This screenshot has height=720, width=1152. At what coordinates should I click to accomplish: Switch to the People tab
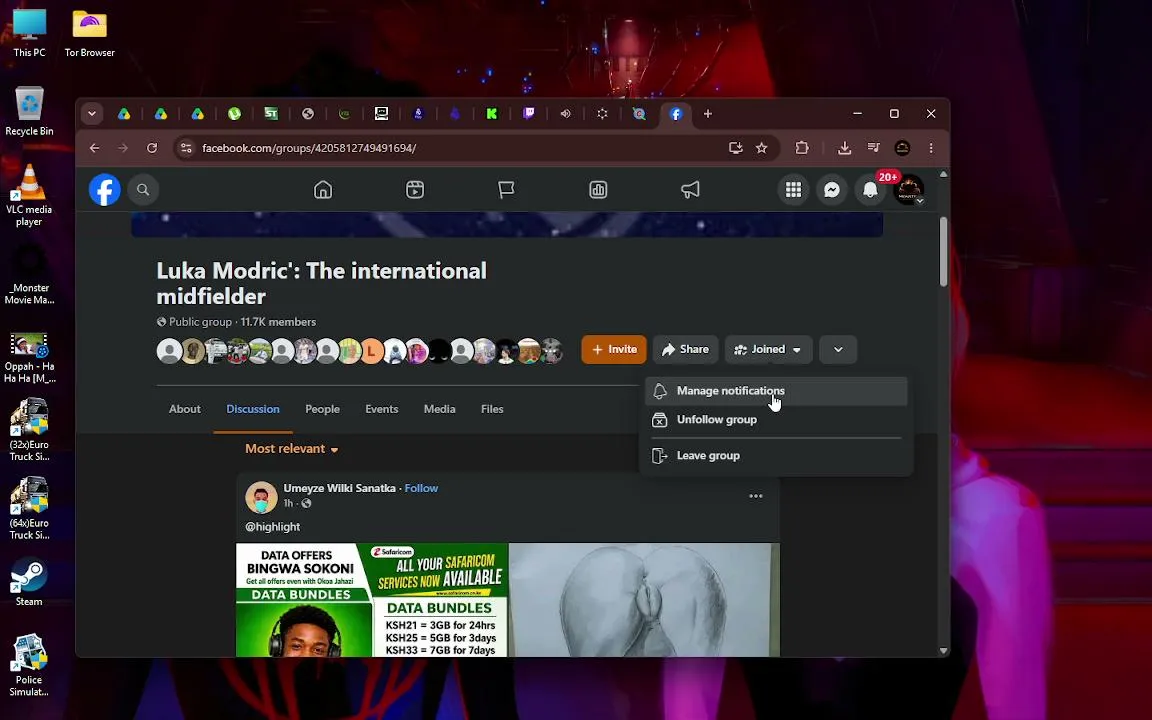coord(323,409)
